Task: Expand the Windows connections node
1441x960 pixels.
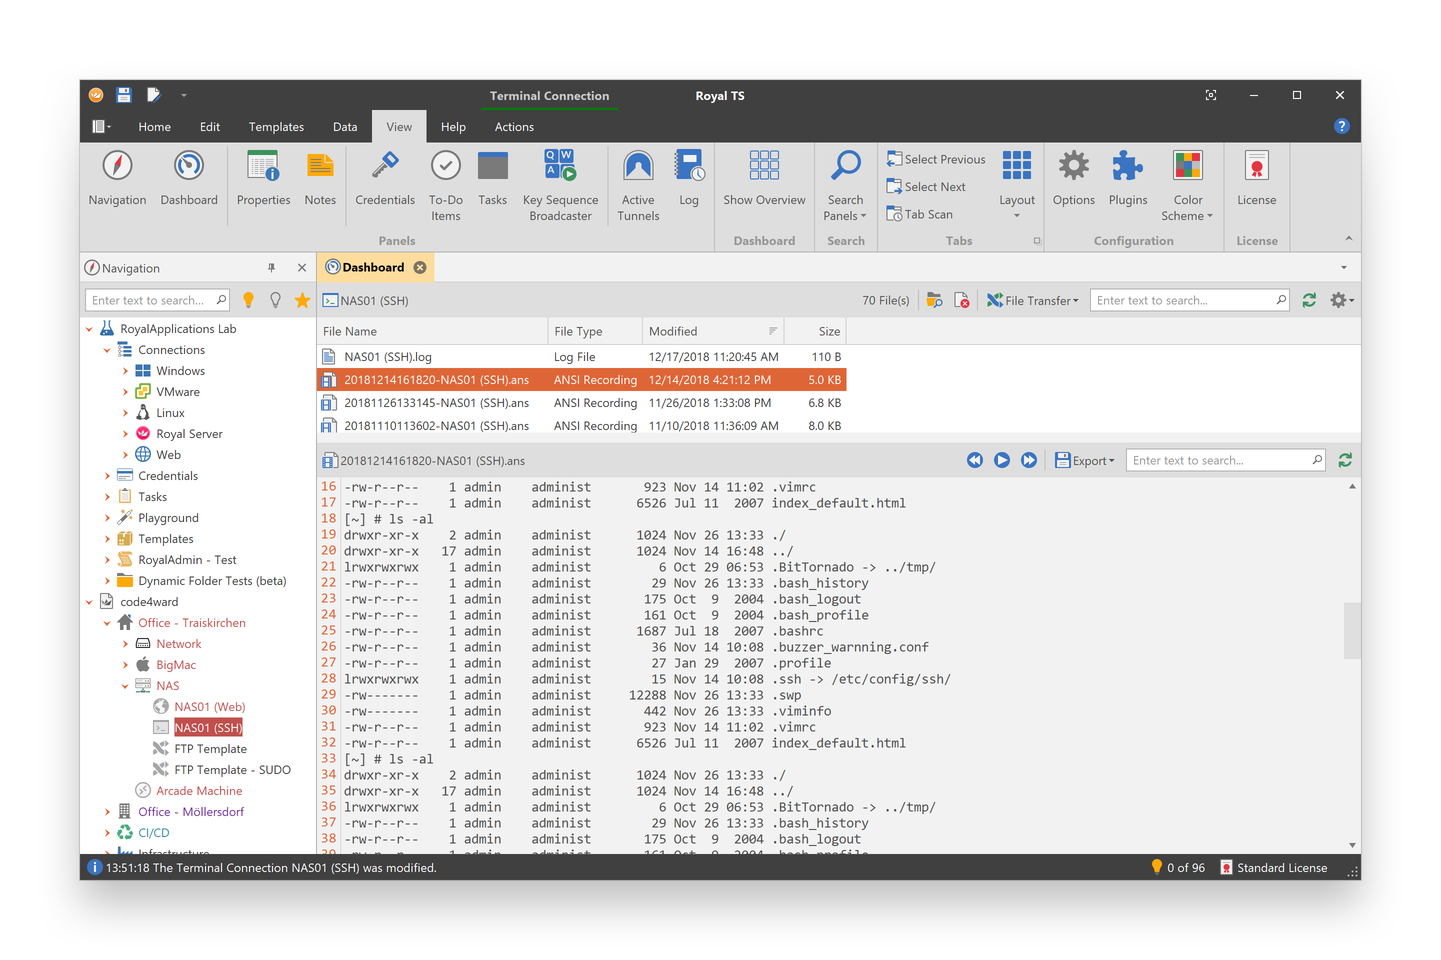Action: pos(128,370)
